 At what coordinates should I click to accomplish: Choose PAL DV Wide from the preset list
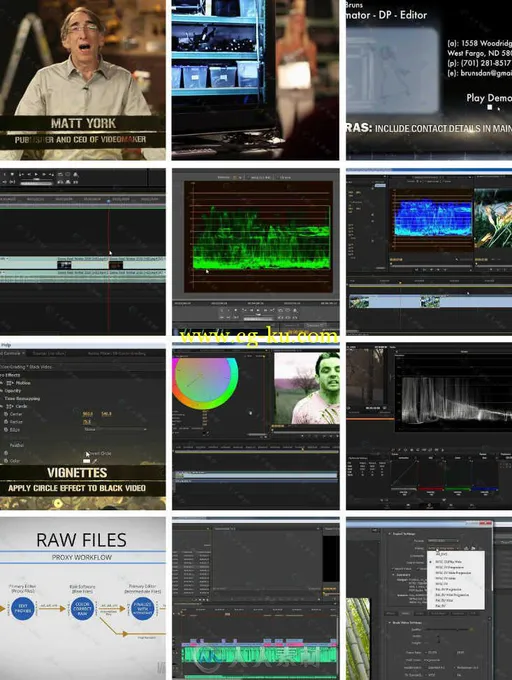click(x=445, y=601)
